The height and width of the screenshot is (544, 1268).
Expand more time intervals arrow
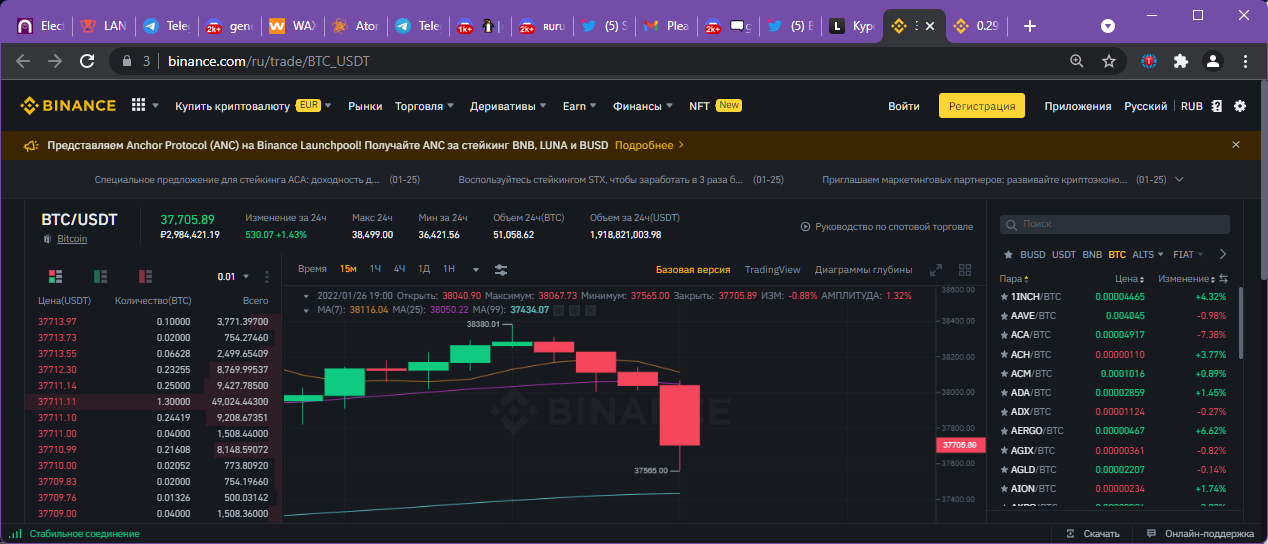[476, 269]
